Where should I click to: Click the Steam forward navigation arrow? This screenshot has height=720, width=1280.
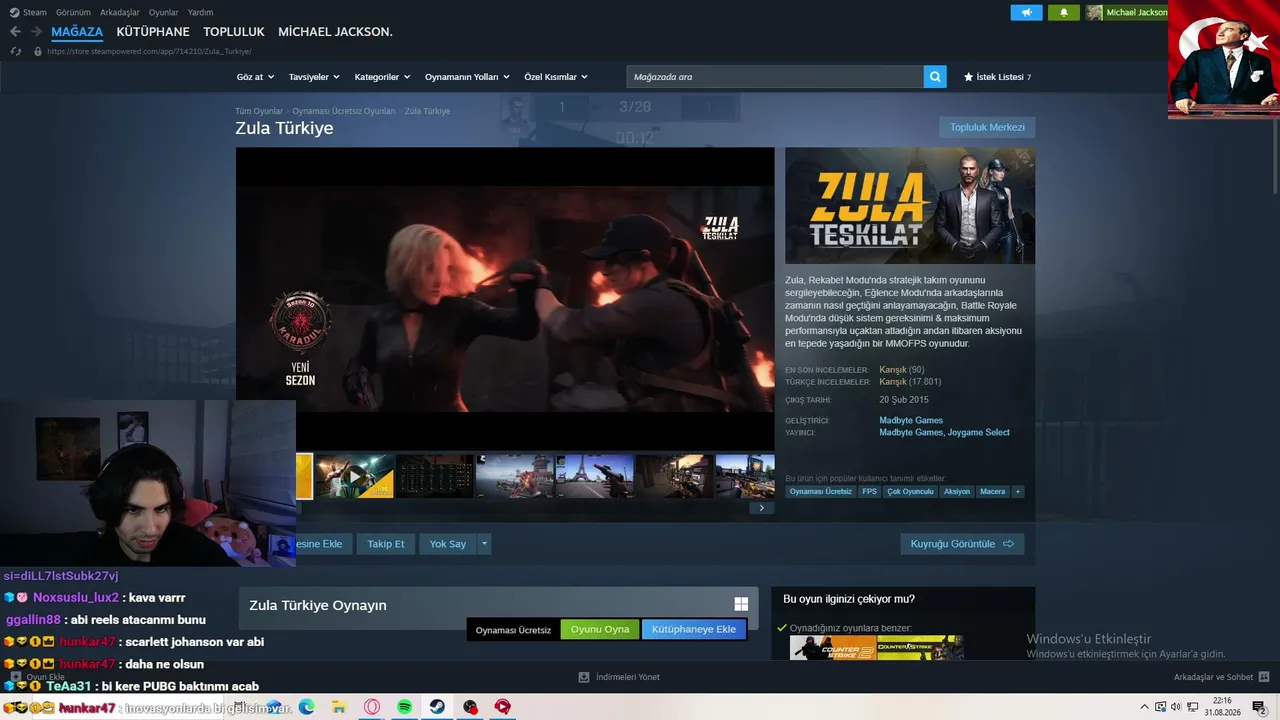pyautogui.click(x=36, y=32)
